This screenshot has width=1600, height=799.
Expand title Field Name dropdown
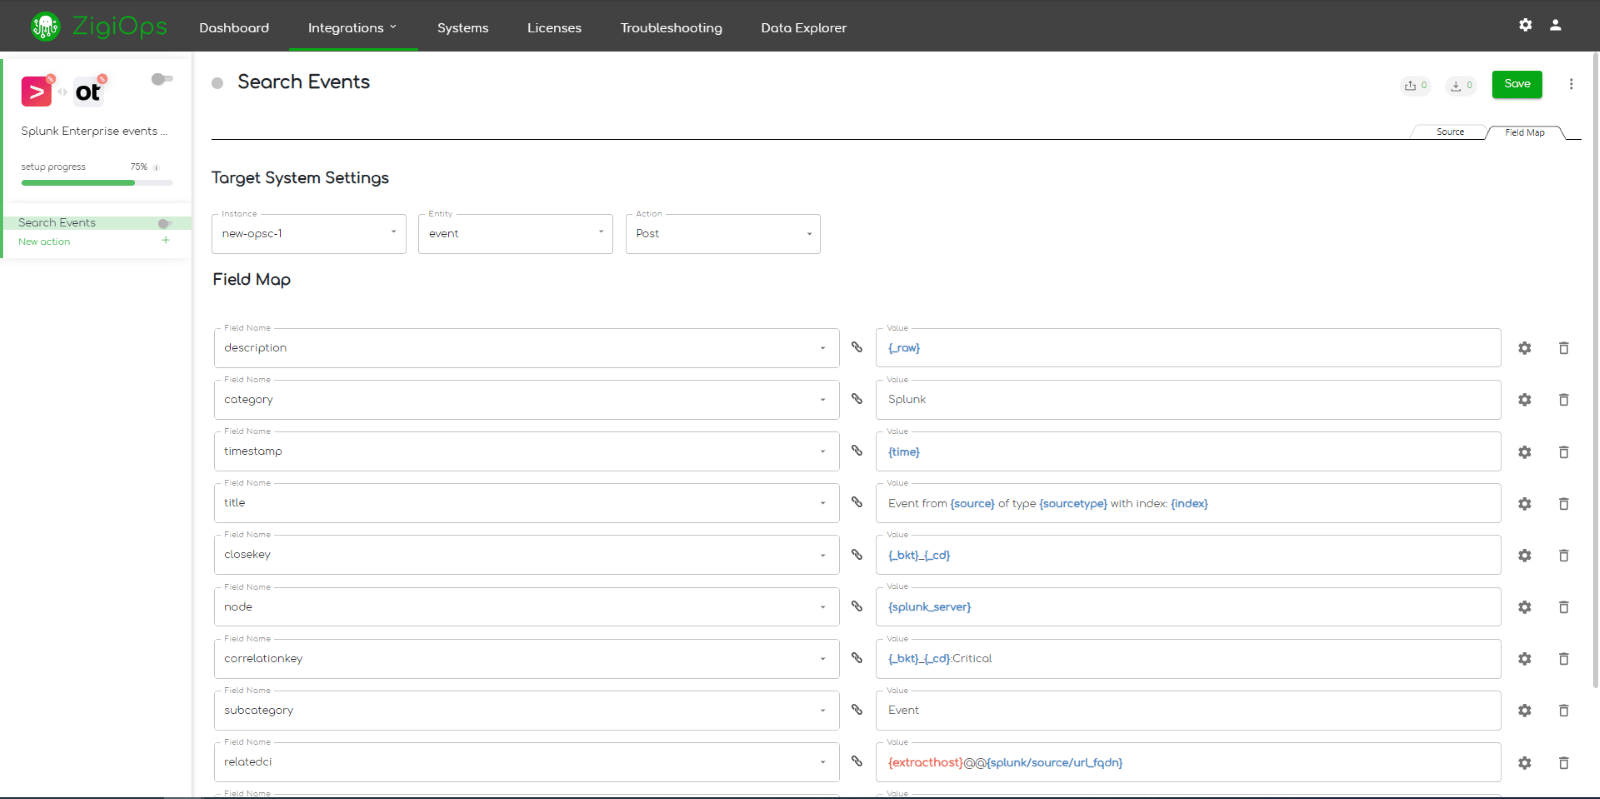527,503
